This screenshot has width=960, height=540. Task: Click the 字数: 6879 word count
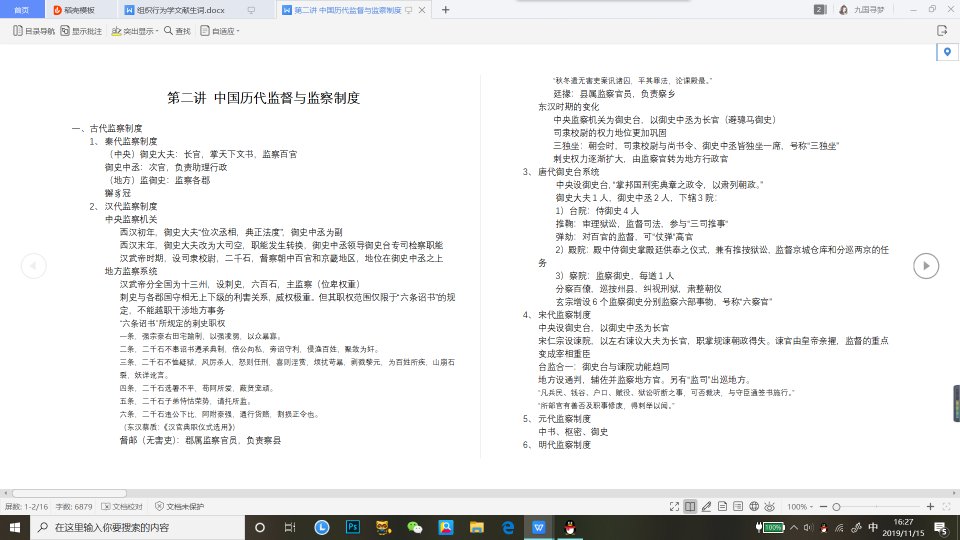(x=74, y=506)
